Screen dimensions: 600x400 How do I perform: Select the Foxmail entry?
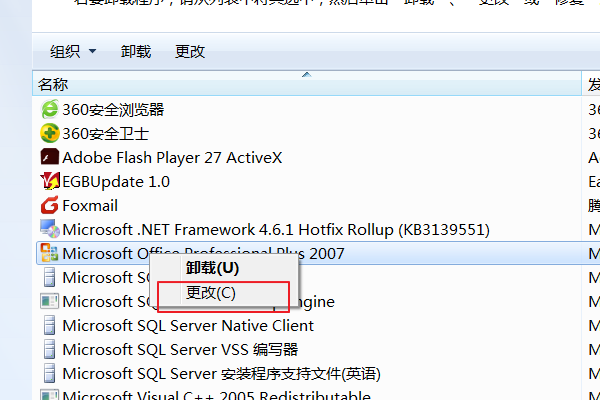tap(90, 206)
